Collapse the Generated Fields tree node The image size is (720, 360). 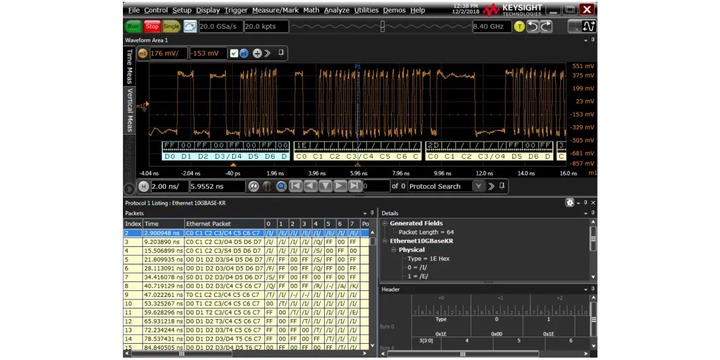point(384,223)
